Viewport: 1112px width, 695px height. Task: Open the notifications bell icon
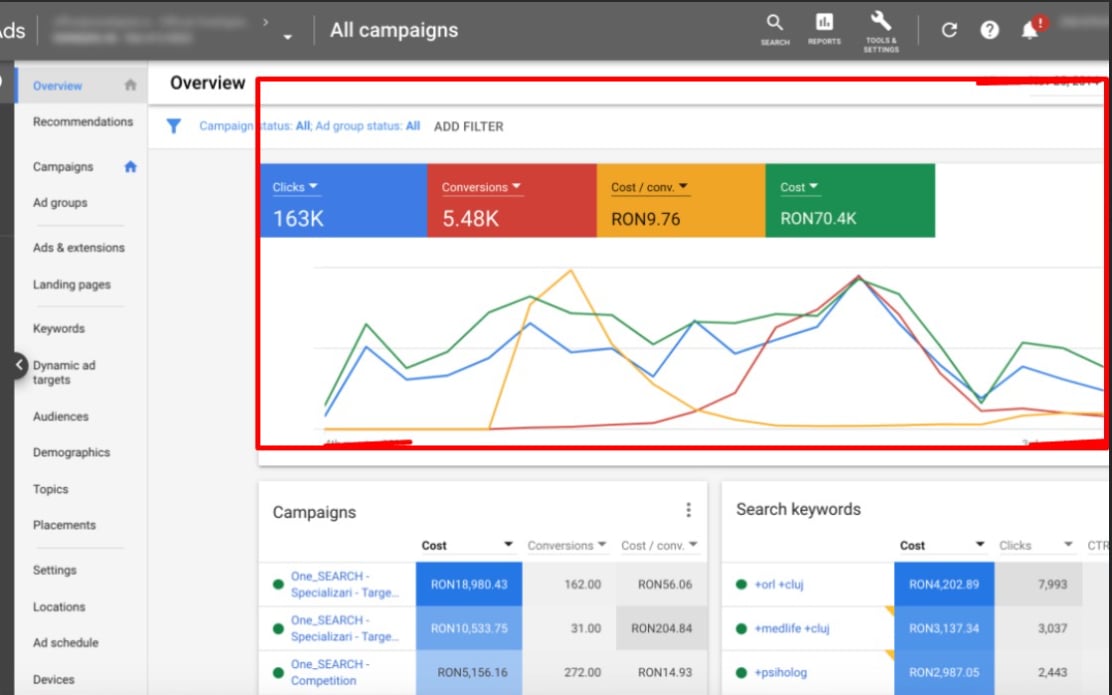[x=1029, y=30]
